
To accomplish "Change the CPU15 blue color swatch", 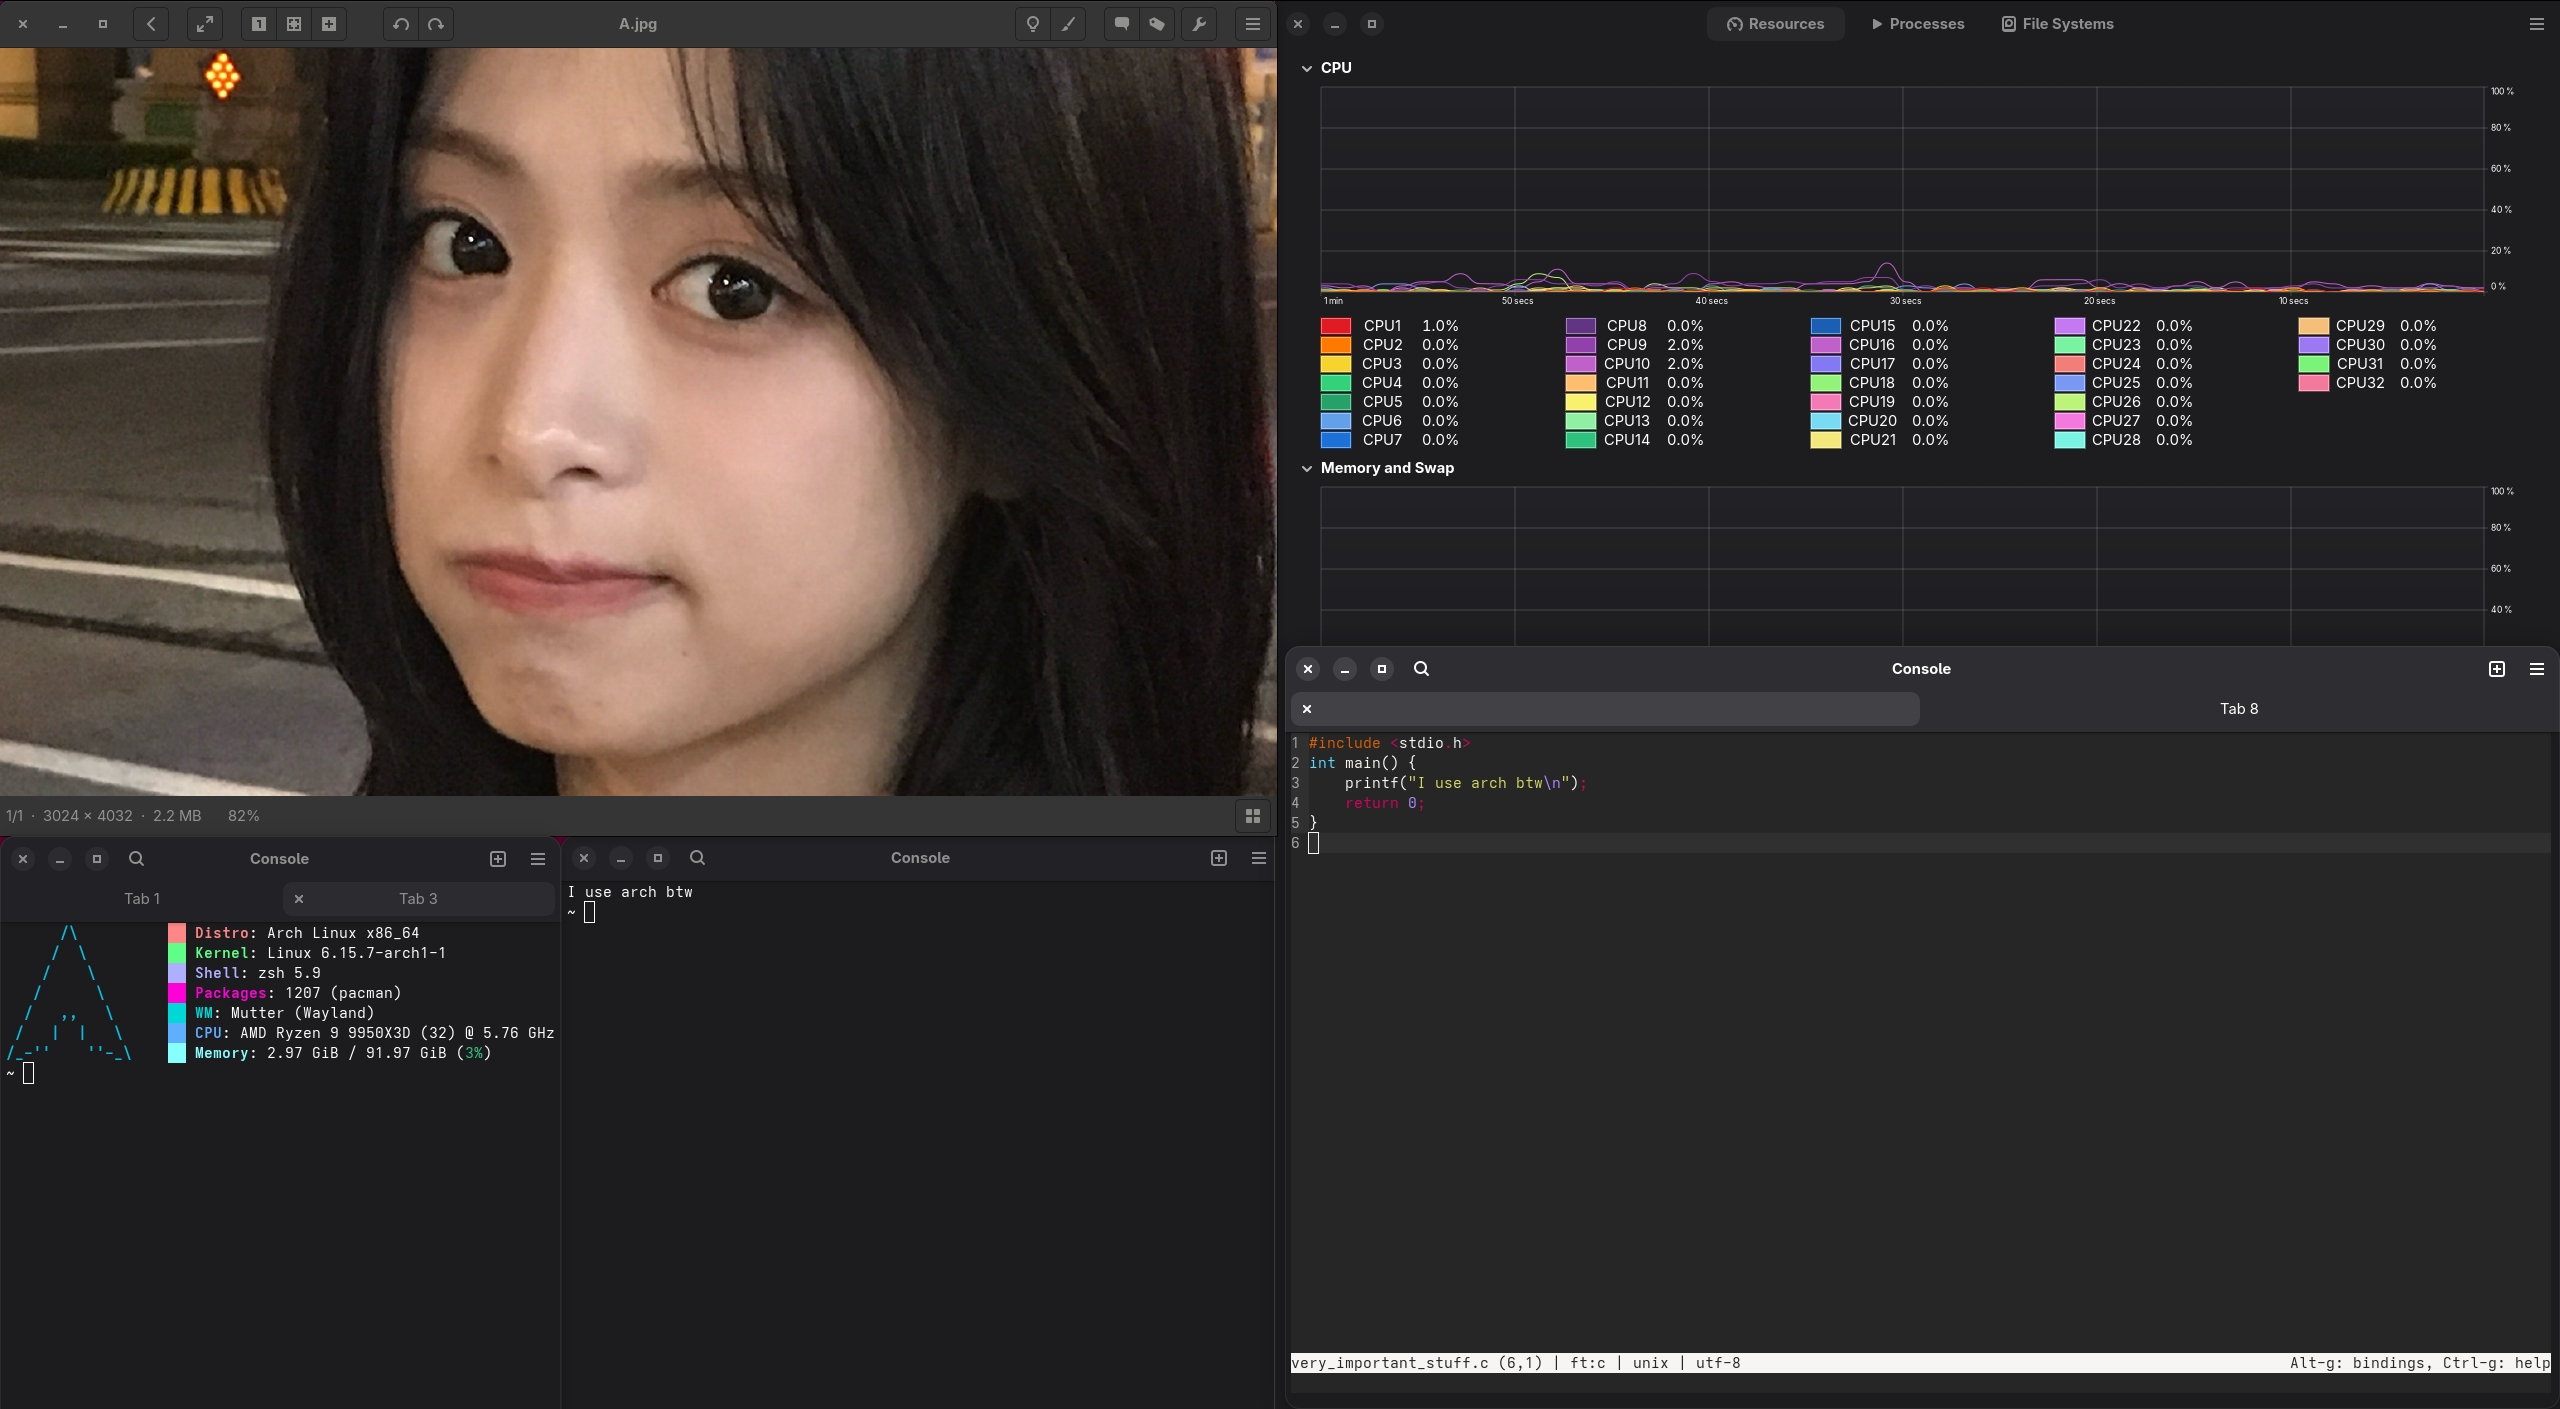I will [x=1826, y=326].
